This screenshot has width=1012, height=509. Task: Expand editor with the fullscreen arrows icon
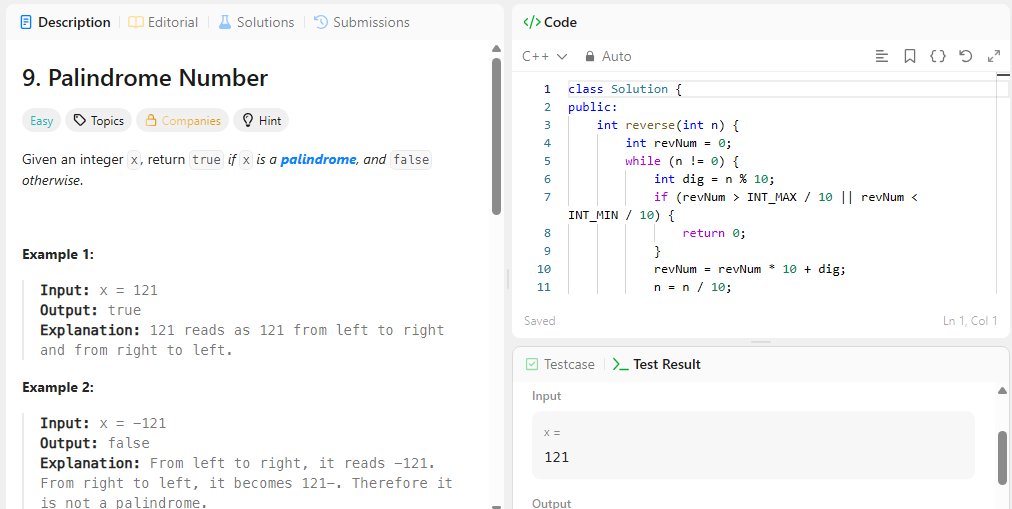(994, 56)
